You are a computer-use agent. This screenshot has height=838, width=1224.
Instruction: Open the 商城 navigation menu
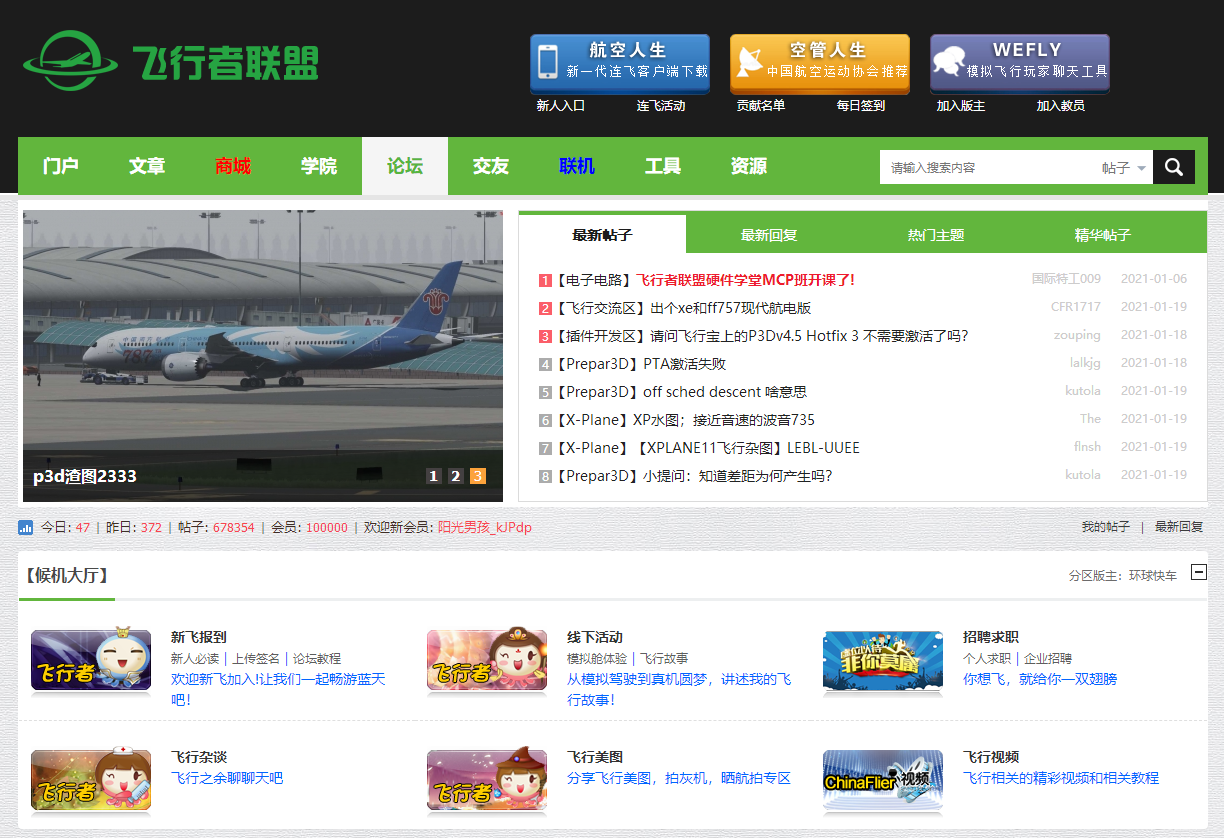232,166
